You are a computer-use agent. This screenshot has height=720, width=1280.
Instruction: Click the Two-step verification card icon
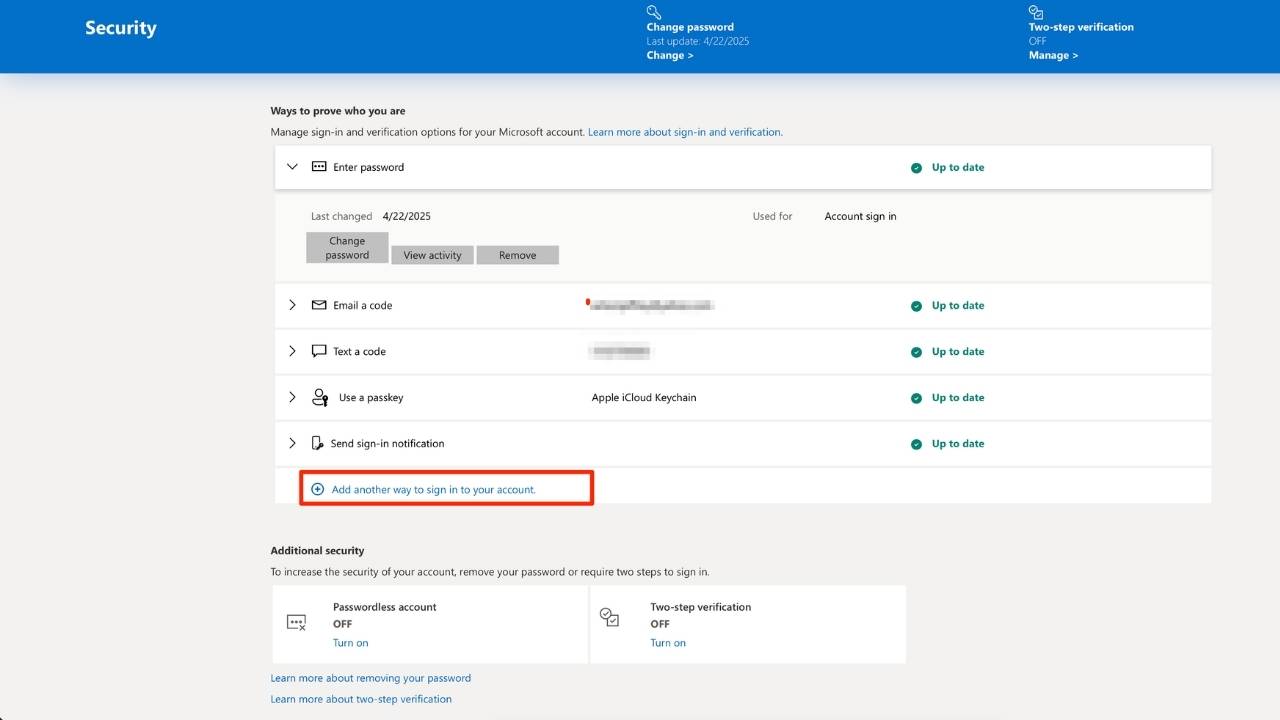click(610, 617)
